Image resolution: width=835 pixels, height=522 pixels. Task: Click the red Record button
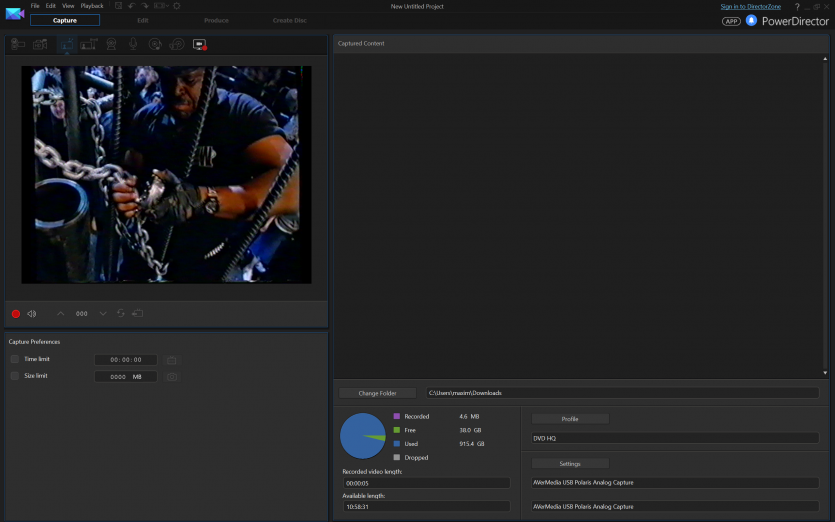click(x=16, y=314)
